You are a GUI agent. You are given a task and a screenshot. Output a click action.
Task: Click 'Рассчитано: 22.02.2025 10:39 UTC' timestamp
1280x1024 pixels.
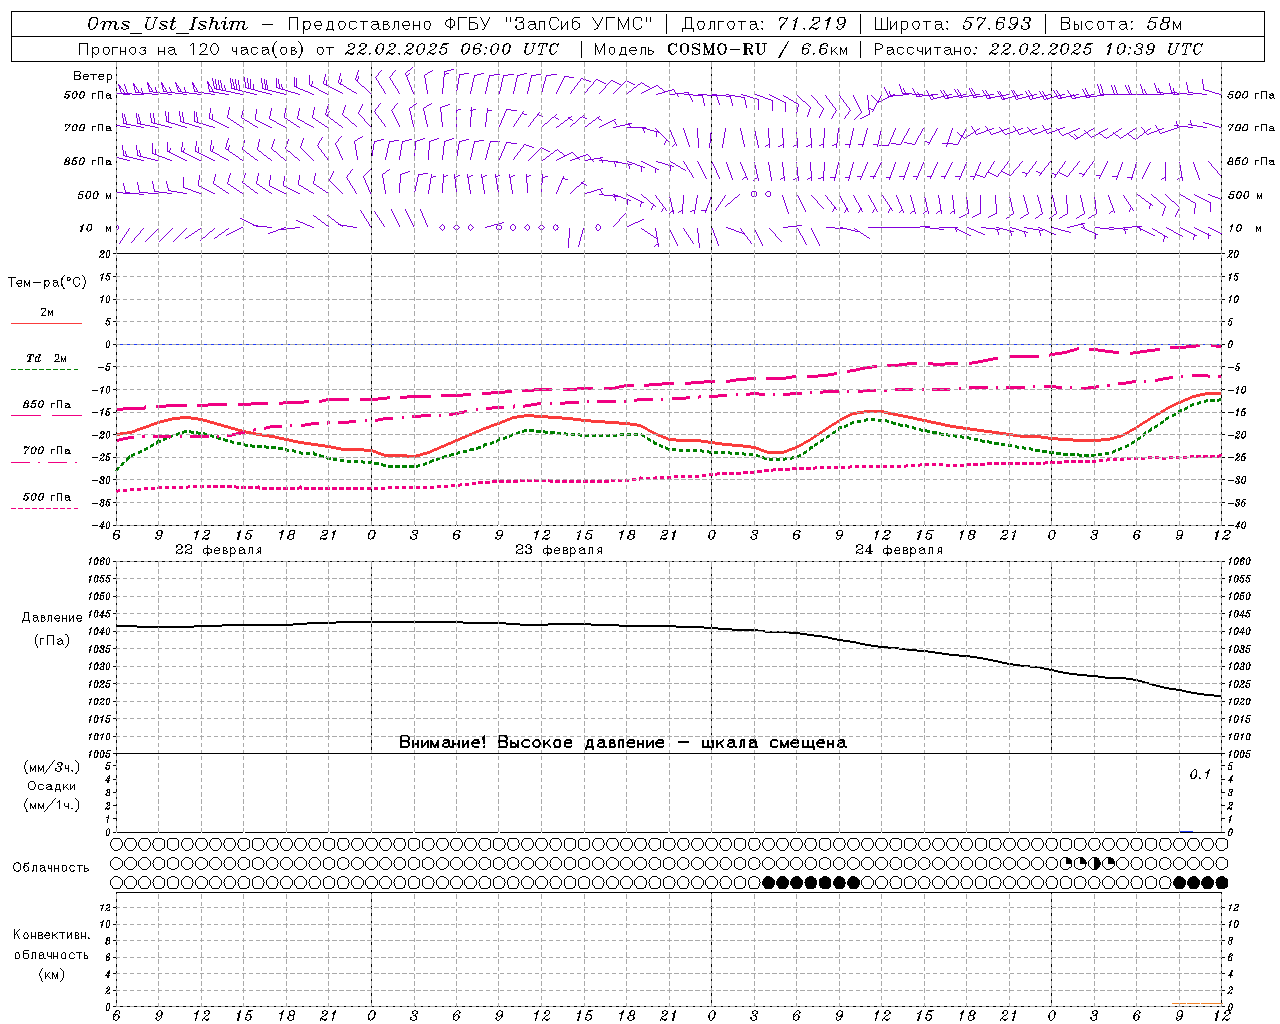(1039, 49)
